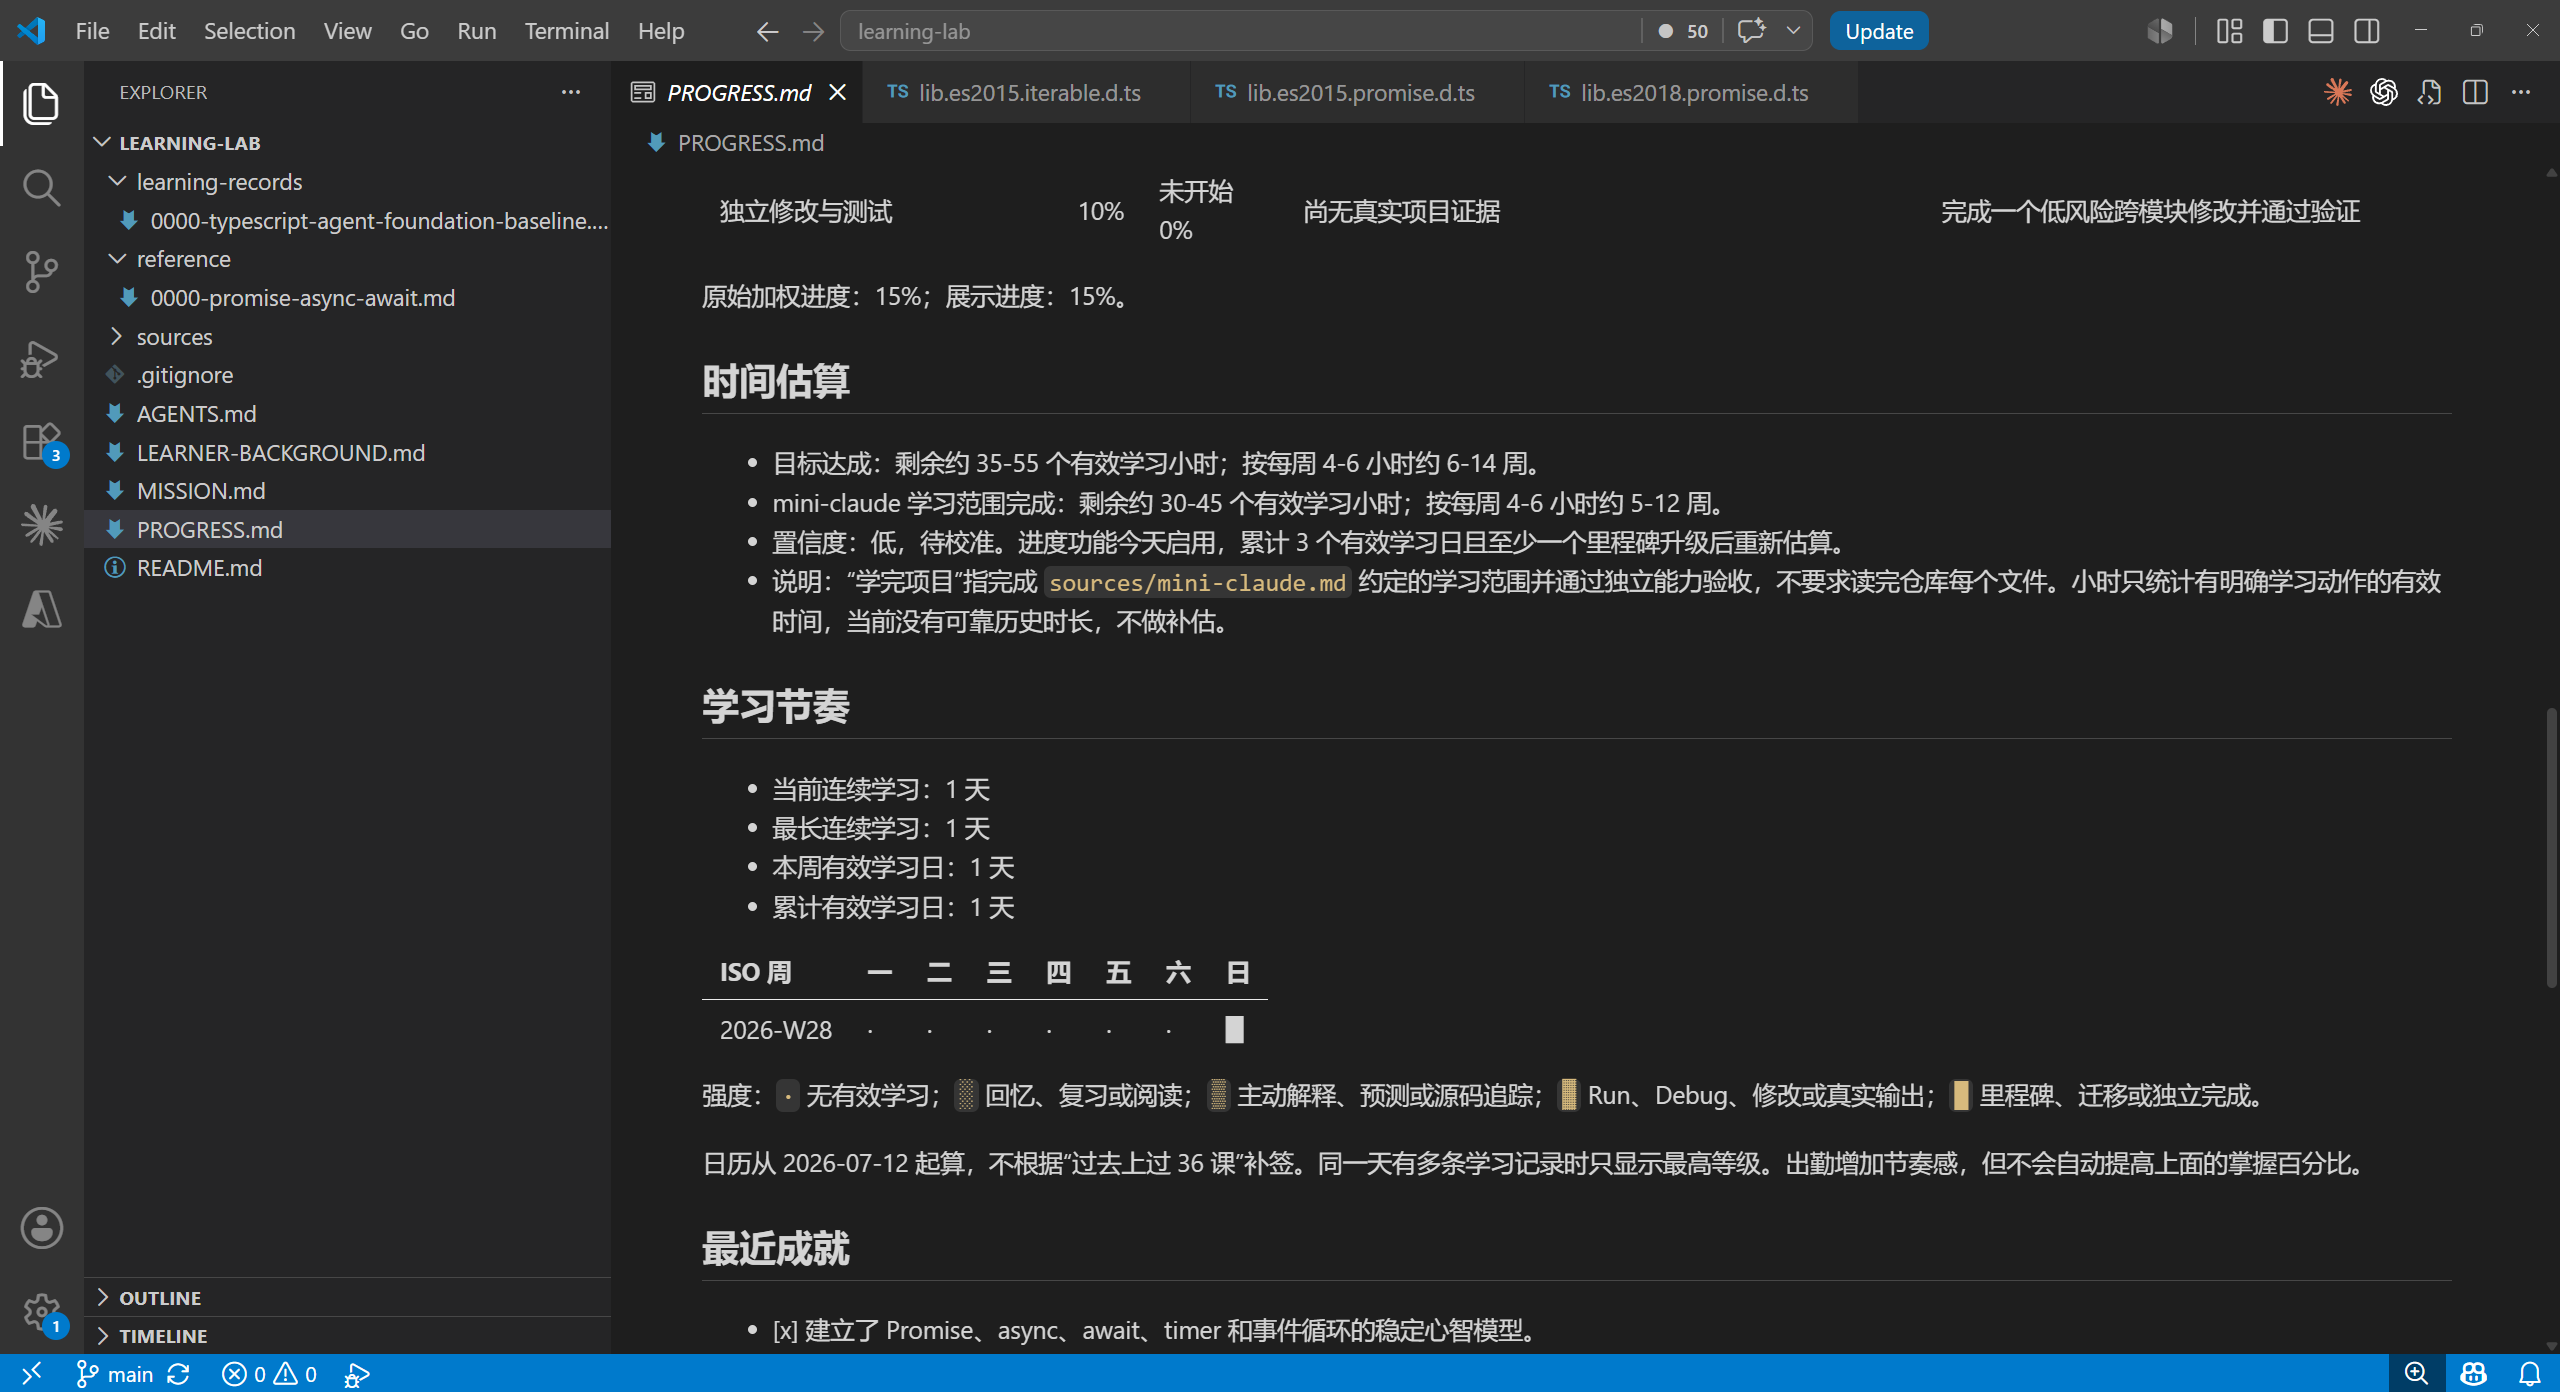Open LEARNER-BACKGROUND.md file
This screenshot has height=1392, width=2560.
(347, 453)
